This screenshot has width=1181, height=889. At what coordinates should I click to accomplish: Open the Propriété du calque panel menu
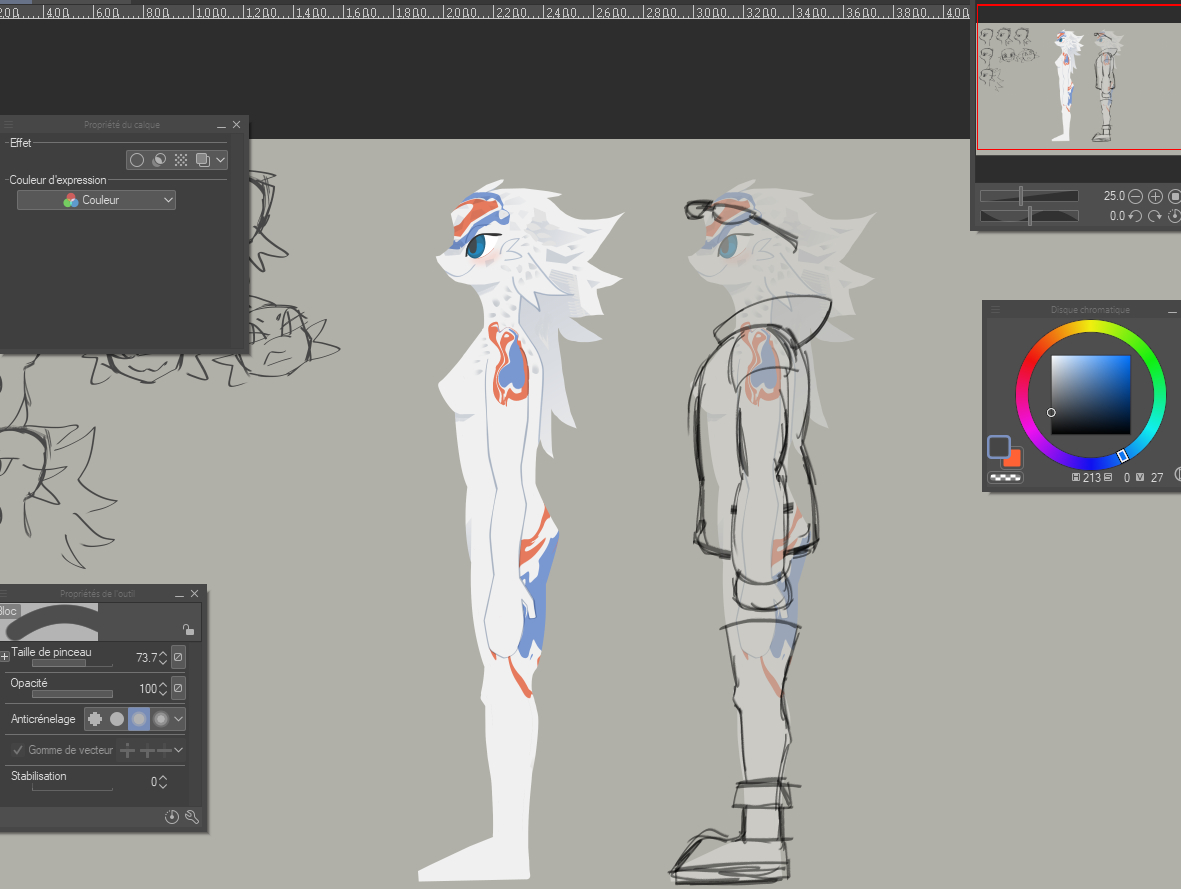[8, 125]
